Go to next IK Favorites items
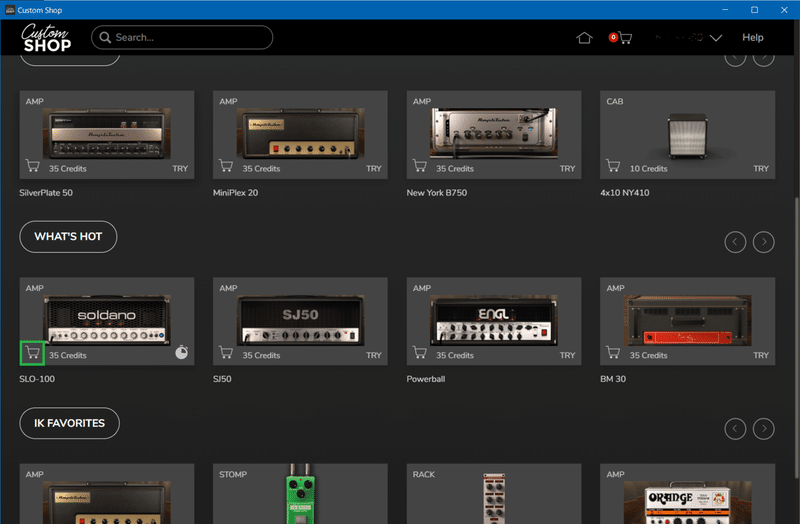The image size is (800, 524). pos(764,429)
